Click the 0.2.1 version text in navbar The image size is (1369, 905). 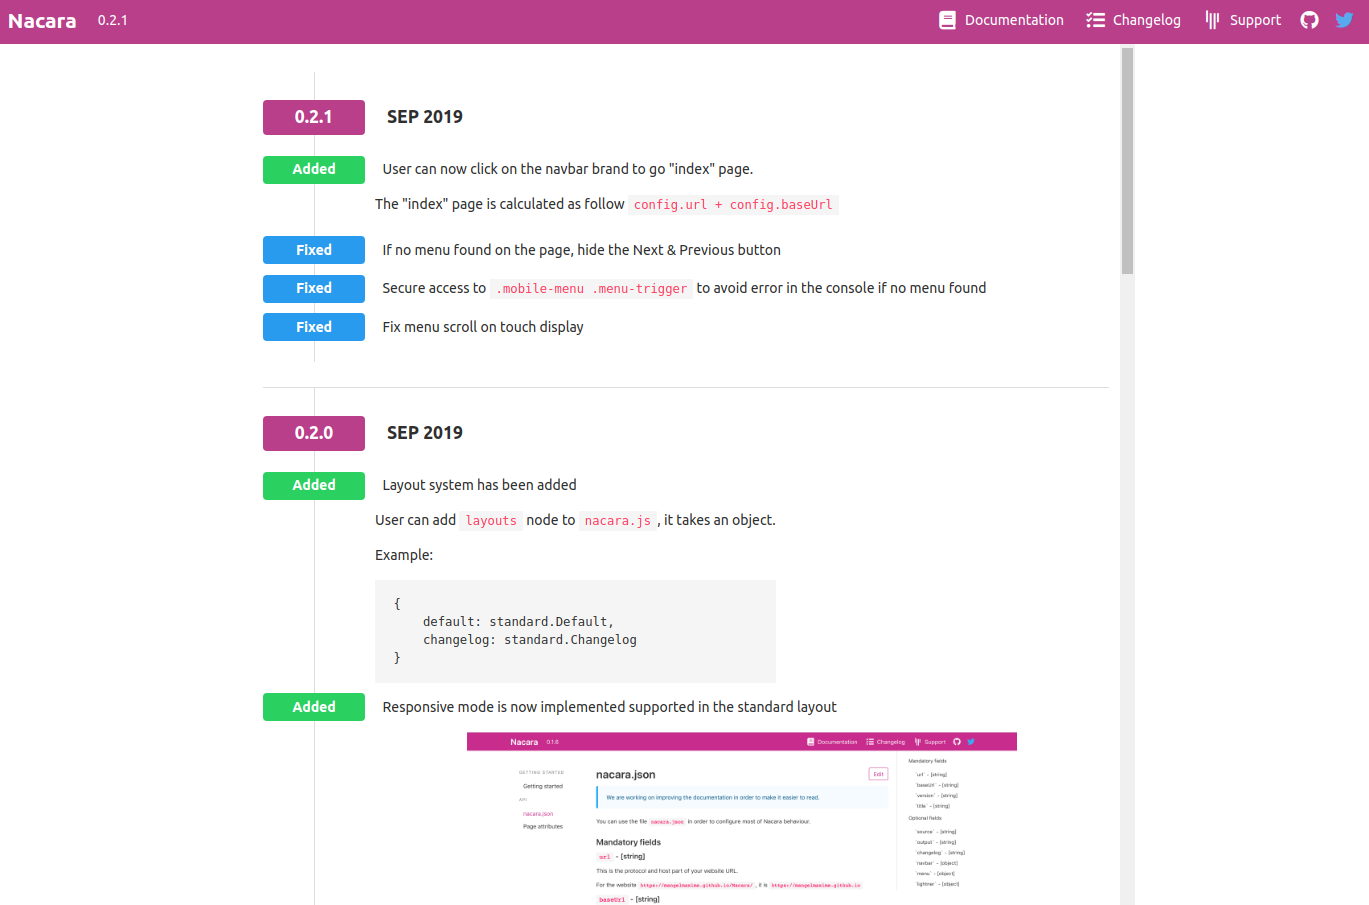pos(112,20)
